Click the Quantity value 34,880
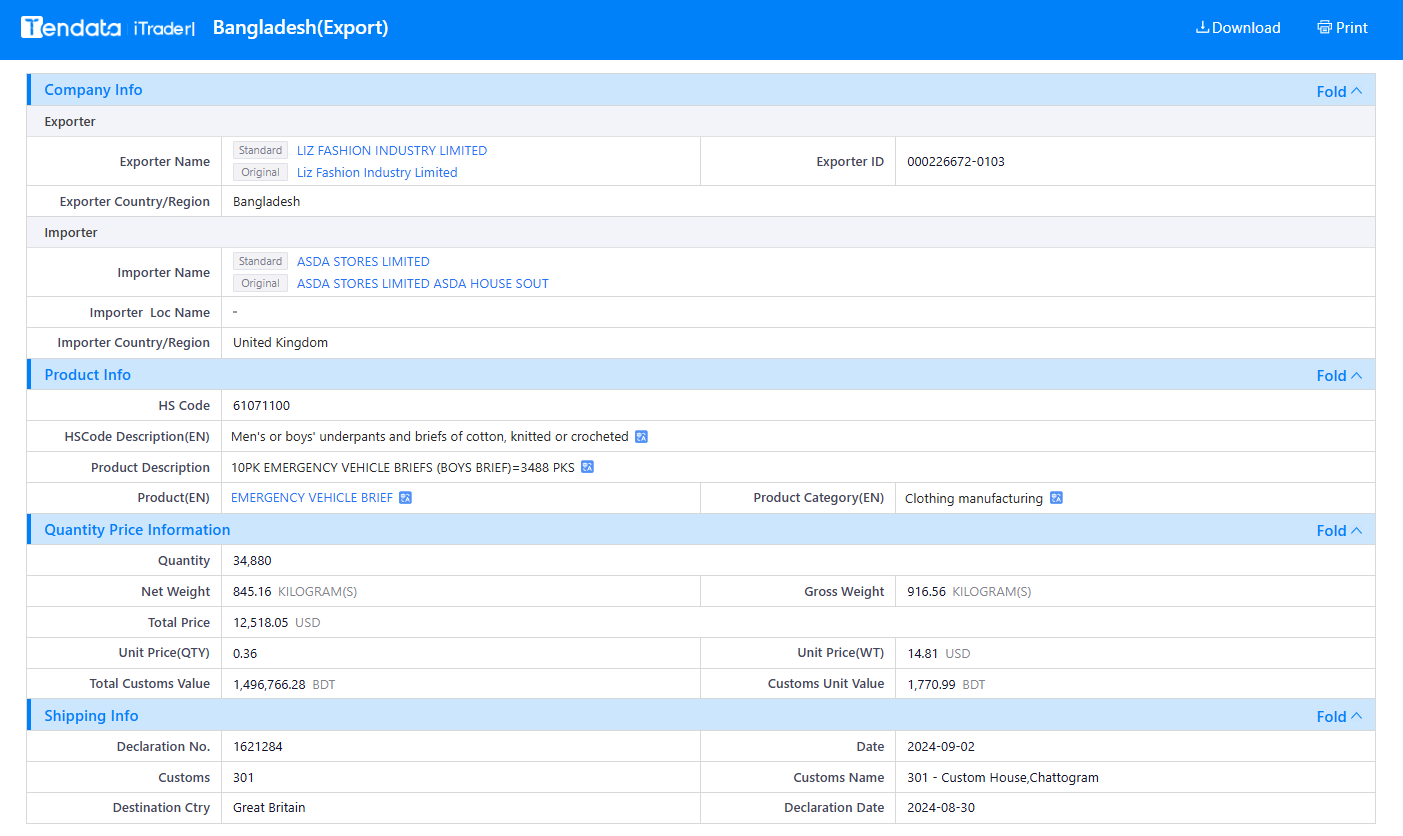This screenshot has width=1403, height=836. tap(252, 561)
